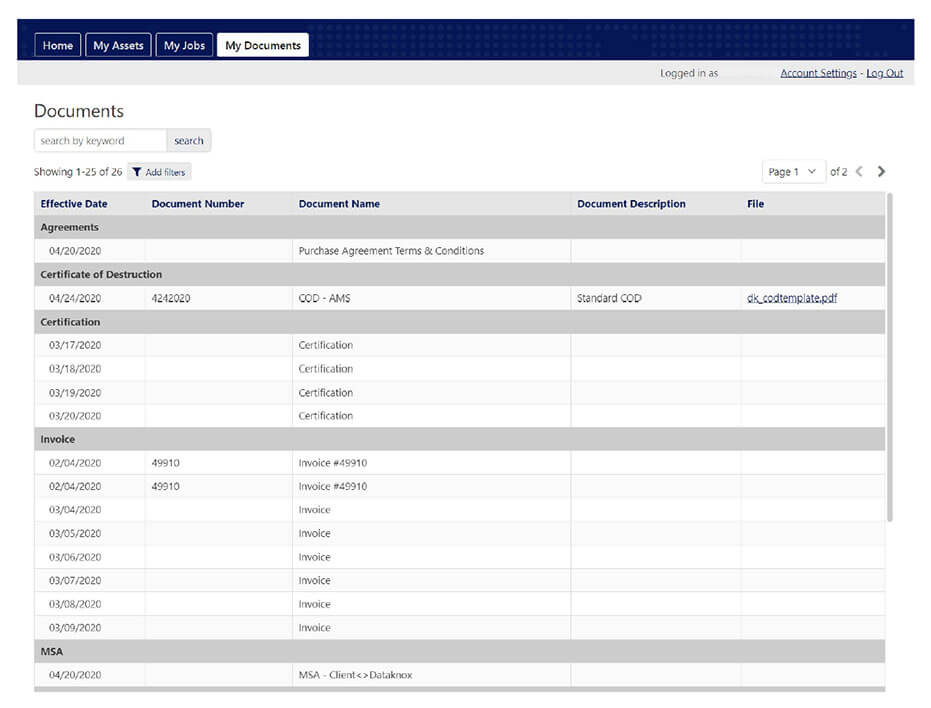This screenshot has width=931, height=708.
Task: Click document number 4242020
Action: coord(171,298)
